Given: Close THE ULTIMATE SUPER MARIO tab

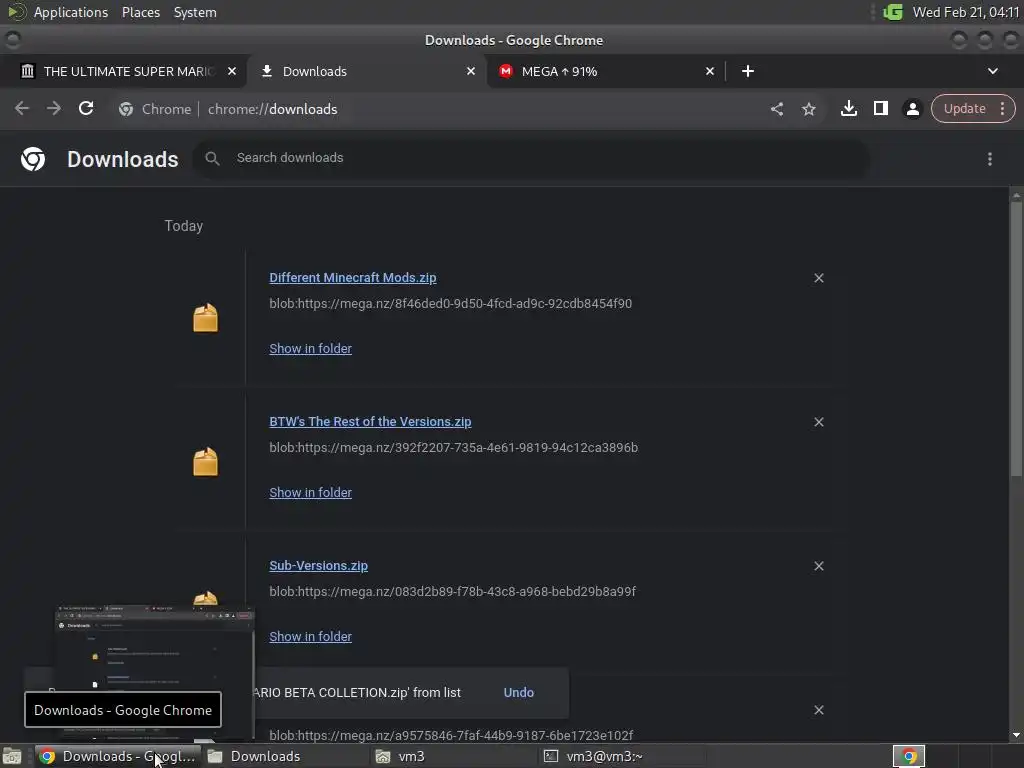Looking at the screenshot, I should click(x=232, y=71).
